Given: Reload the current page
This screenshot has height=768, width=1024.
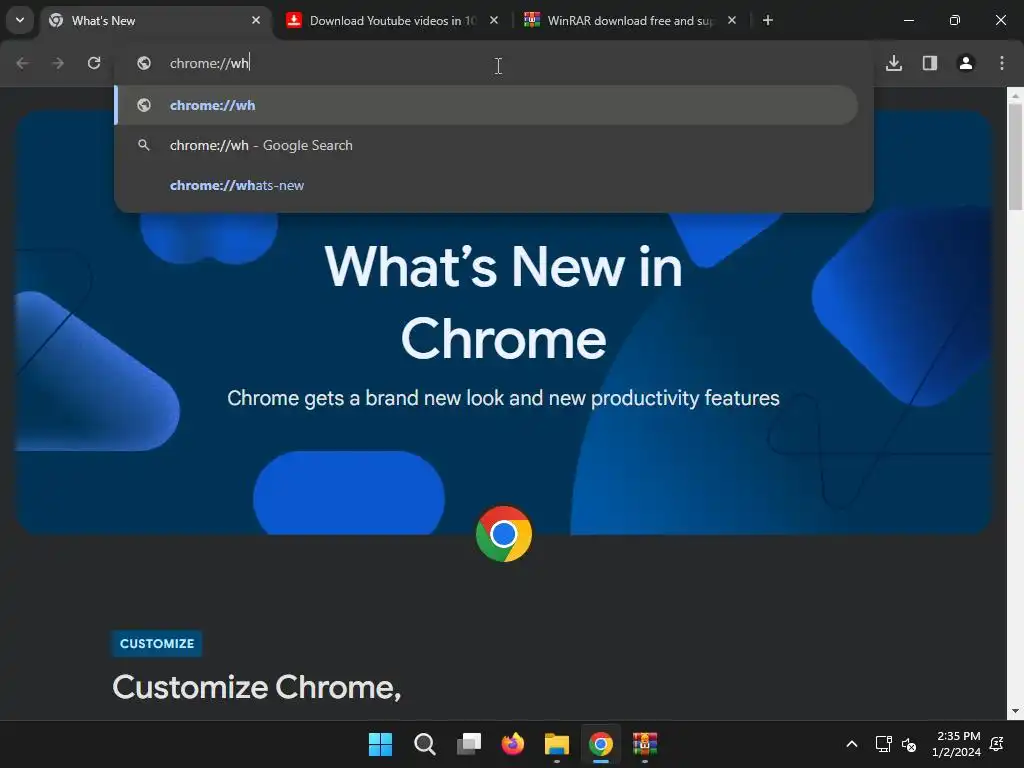Looking at the screenshot, I should tap(94, 63).
